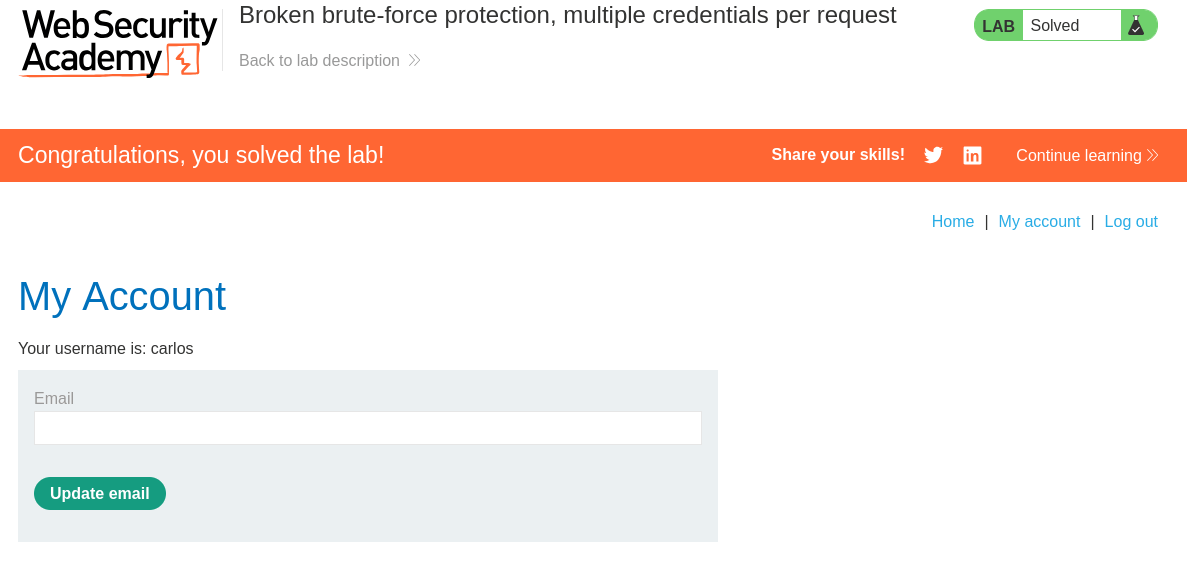This screenshot has height=577, width=1187.
Task: Switch to My account
Action: [1039, 221]
